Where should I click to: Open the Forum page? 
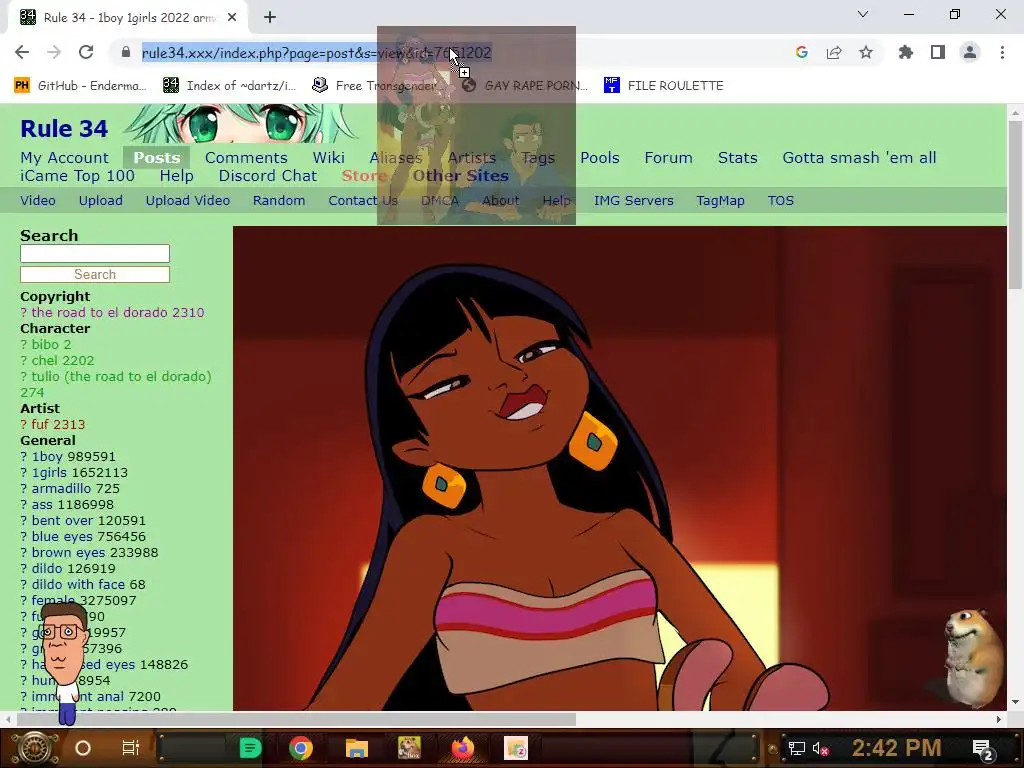coord(668,158)
